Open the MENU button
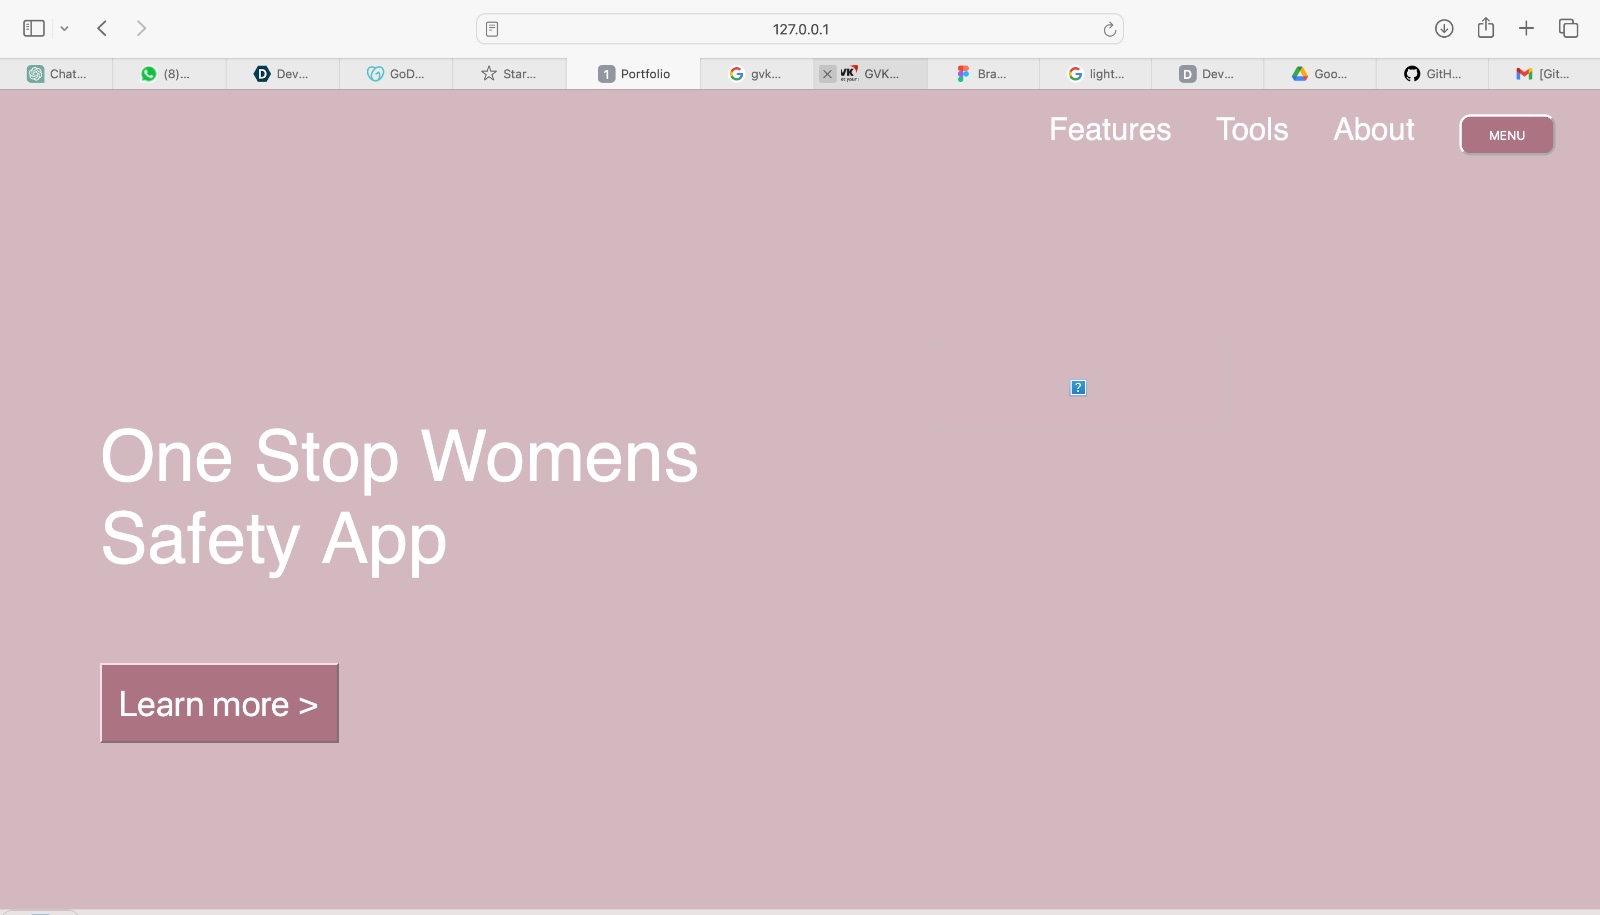Image resolution: width=1600 pixels, height=915 pixels. (1507, 134)
